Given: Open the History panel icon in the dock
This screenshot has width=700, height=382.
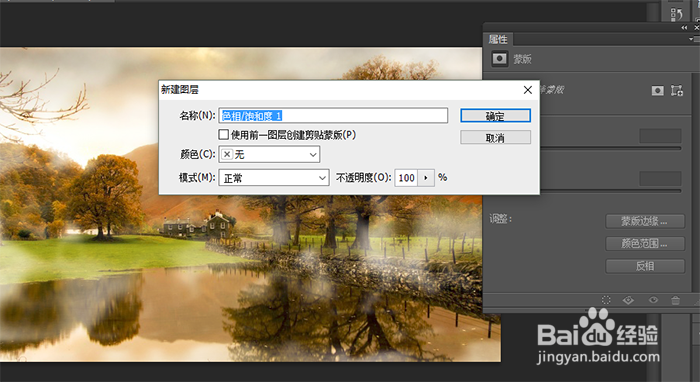Looking at the screenshot, I should [676, 14].
